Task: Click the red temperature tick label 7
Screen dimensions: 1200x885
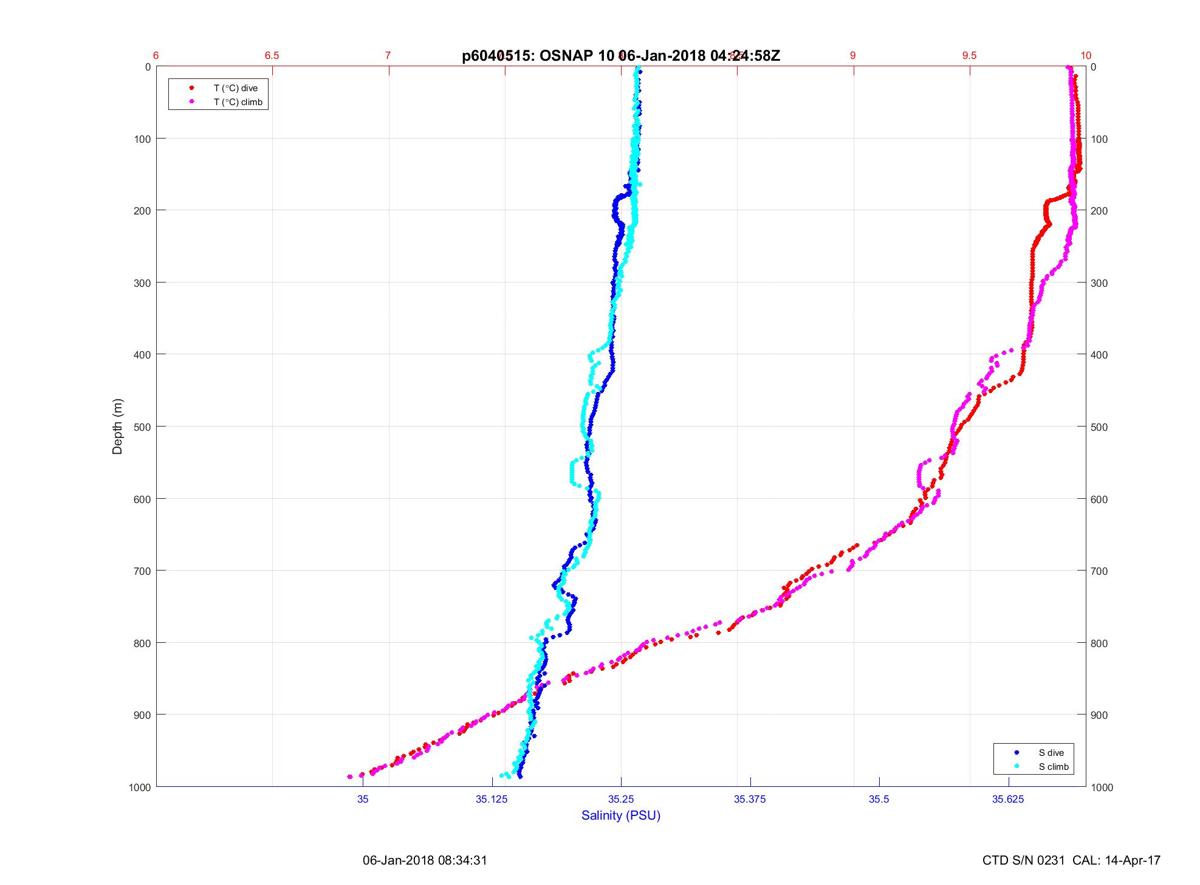Action: pyautogui.click(x=388, y=56)
